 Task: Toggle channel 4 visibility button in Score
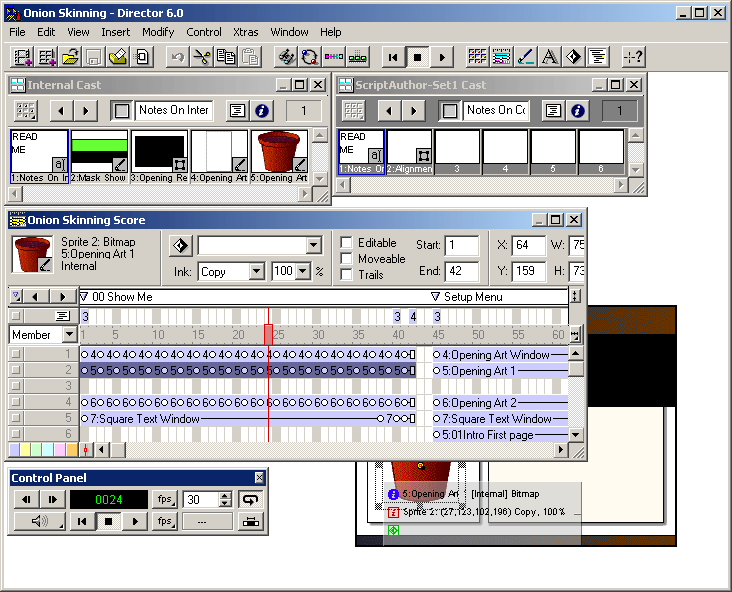[16, 402]
